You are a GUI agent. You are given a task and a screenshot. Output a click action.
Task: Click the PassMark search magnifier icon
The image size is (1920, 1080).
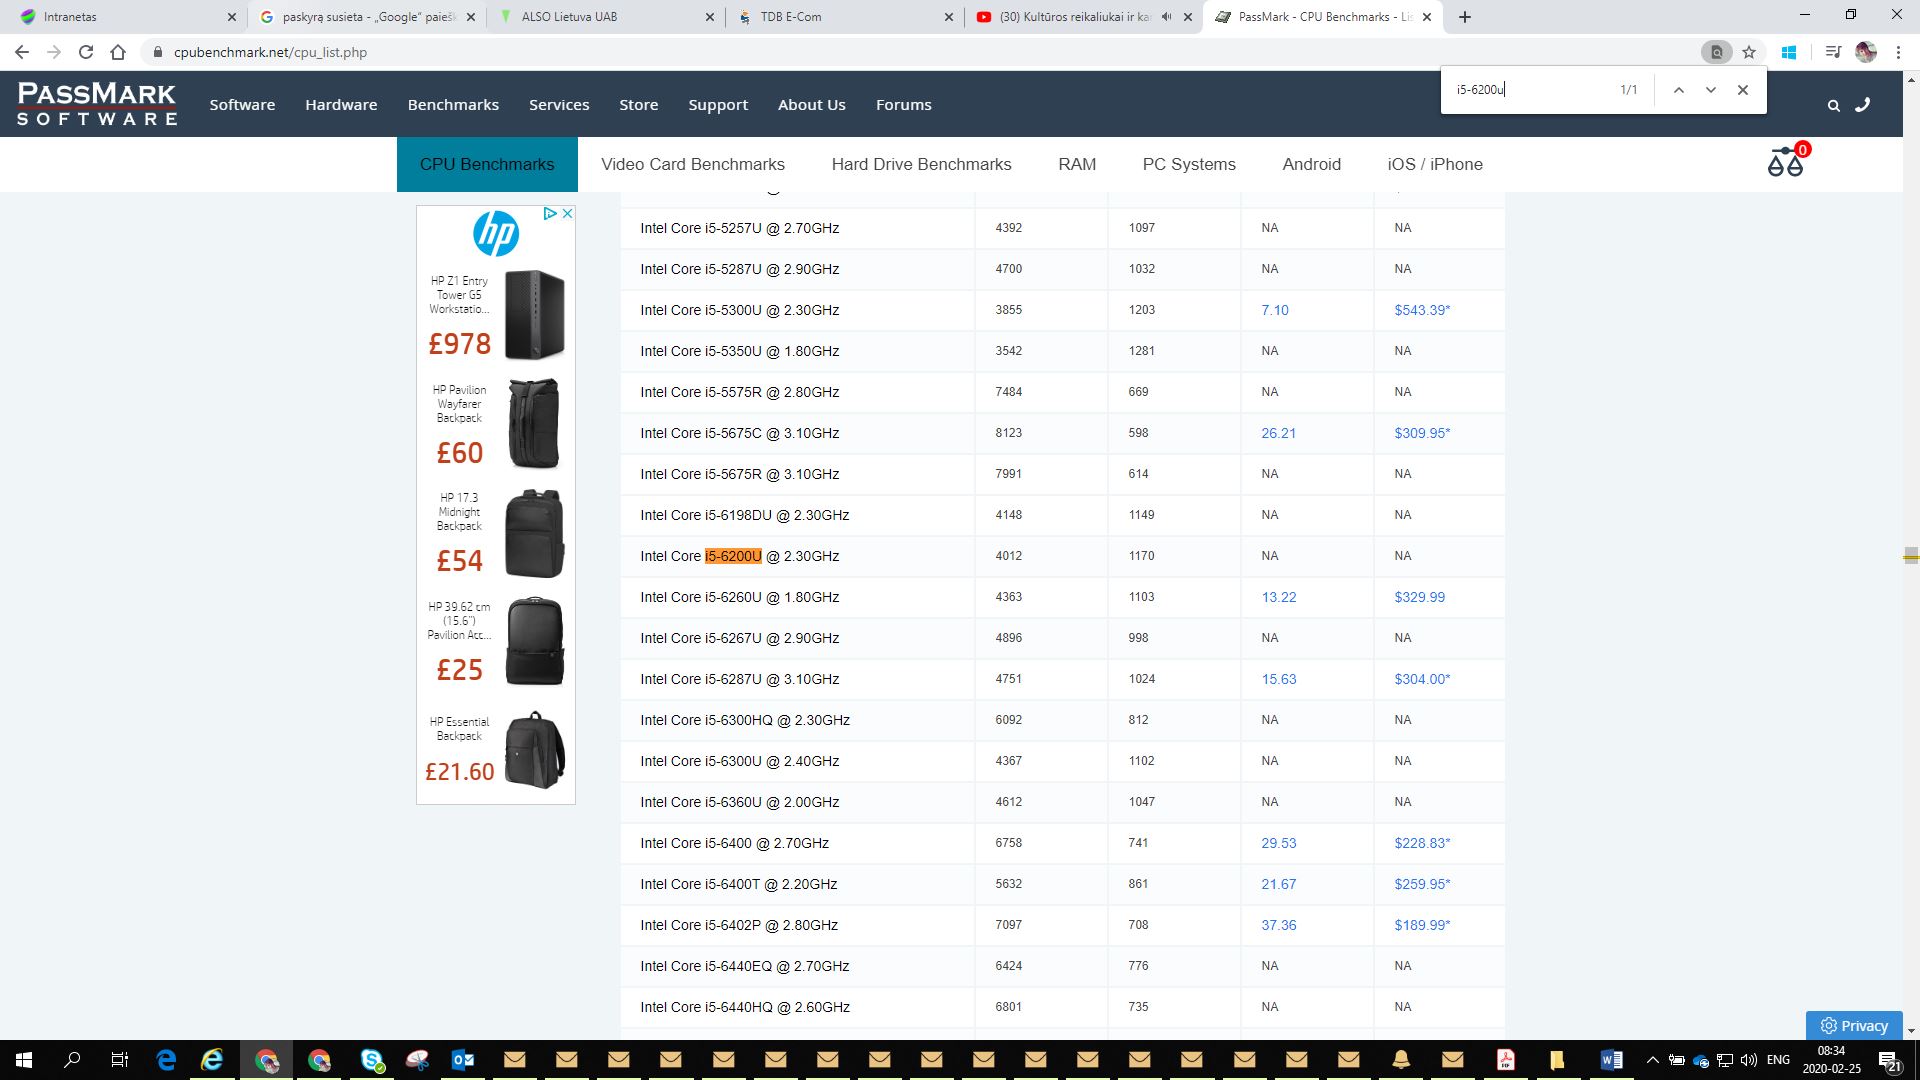click(x=1833, y=105)
